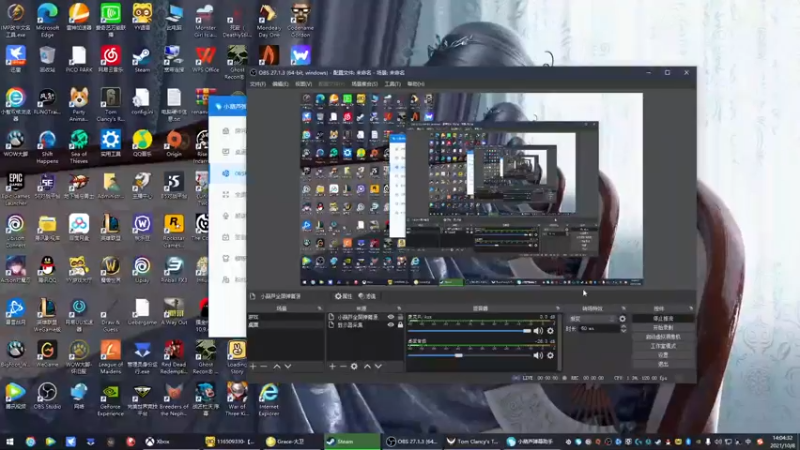
Task: Open Rockstar Games desktop shortcut
Action: pos(174,231)
